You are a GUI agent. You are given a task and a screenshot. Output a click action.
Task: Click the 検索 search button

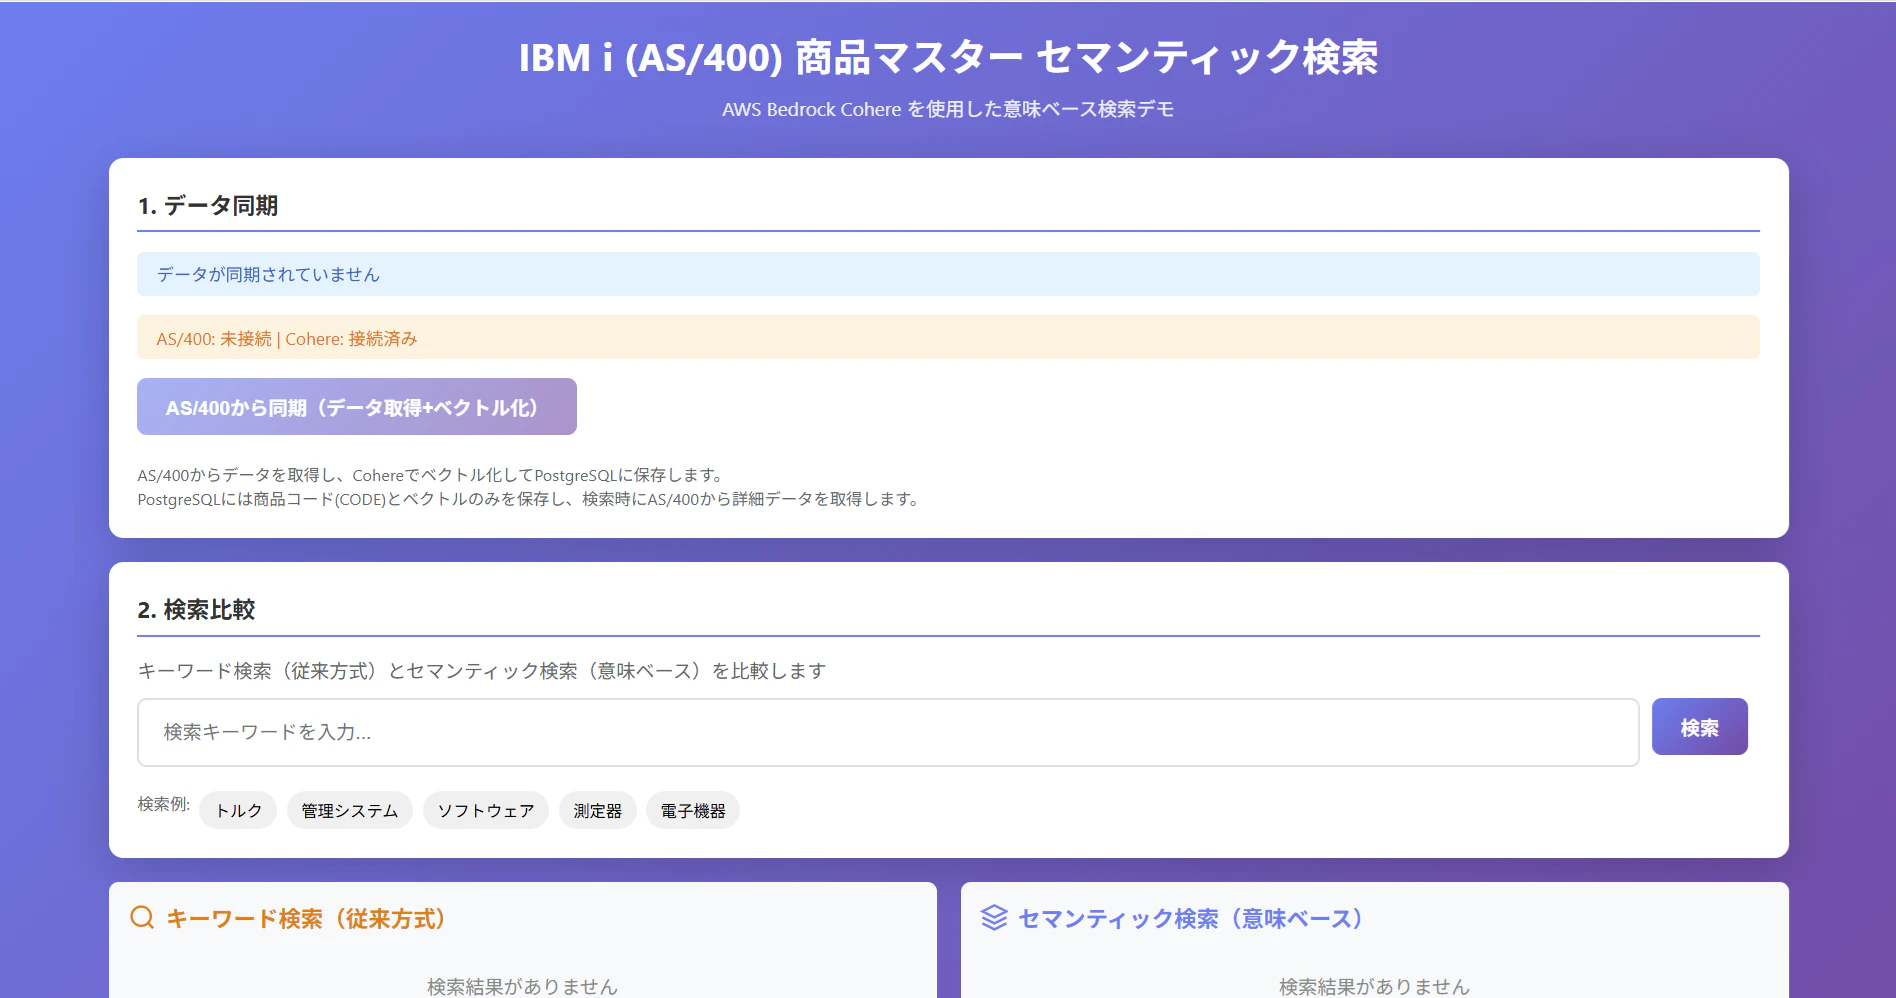pyautogui.click(x=1699, y=727)
